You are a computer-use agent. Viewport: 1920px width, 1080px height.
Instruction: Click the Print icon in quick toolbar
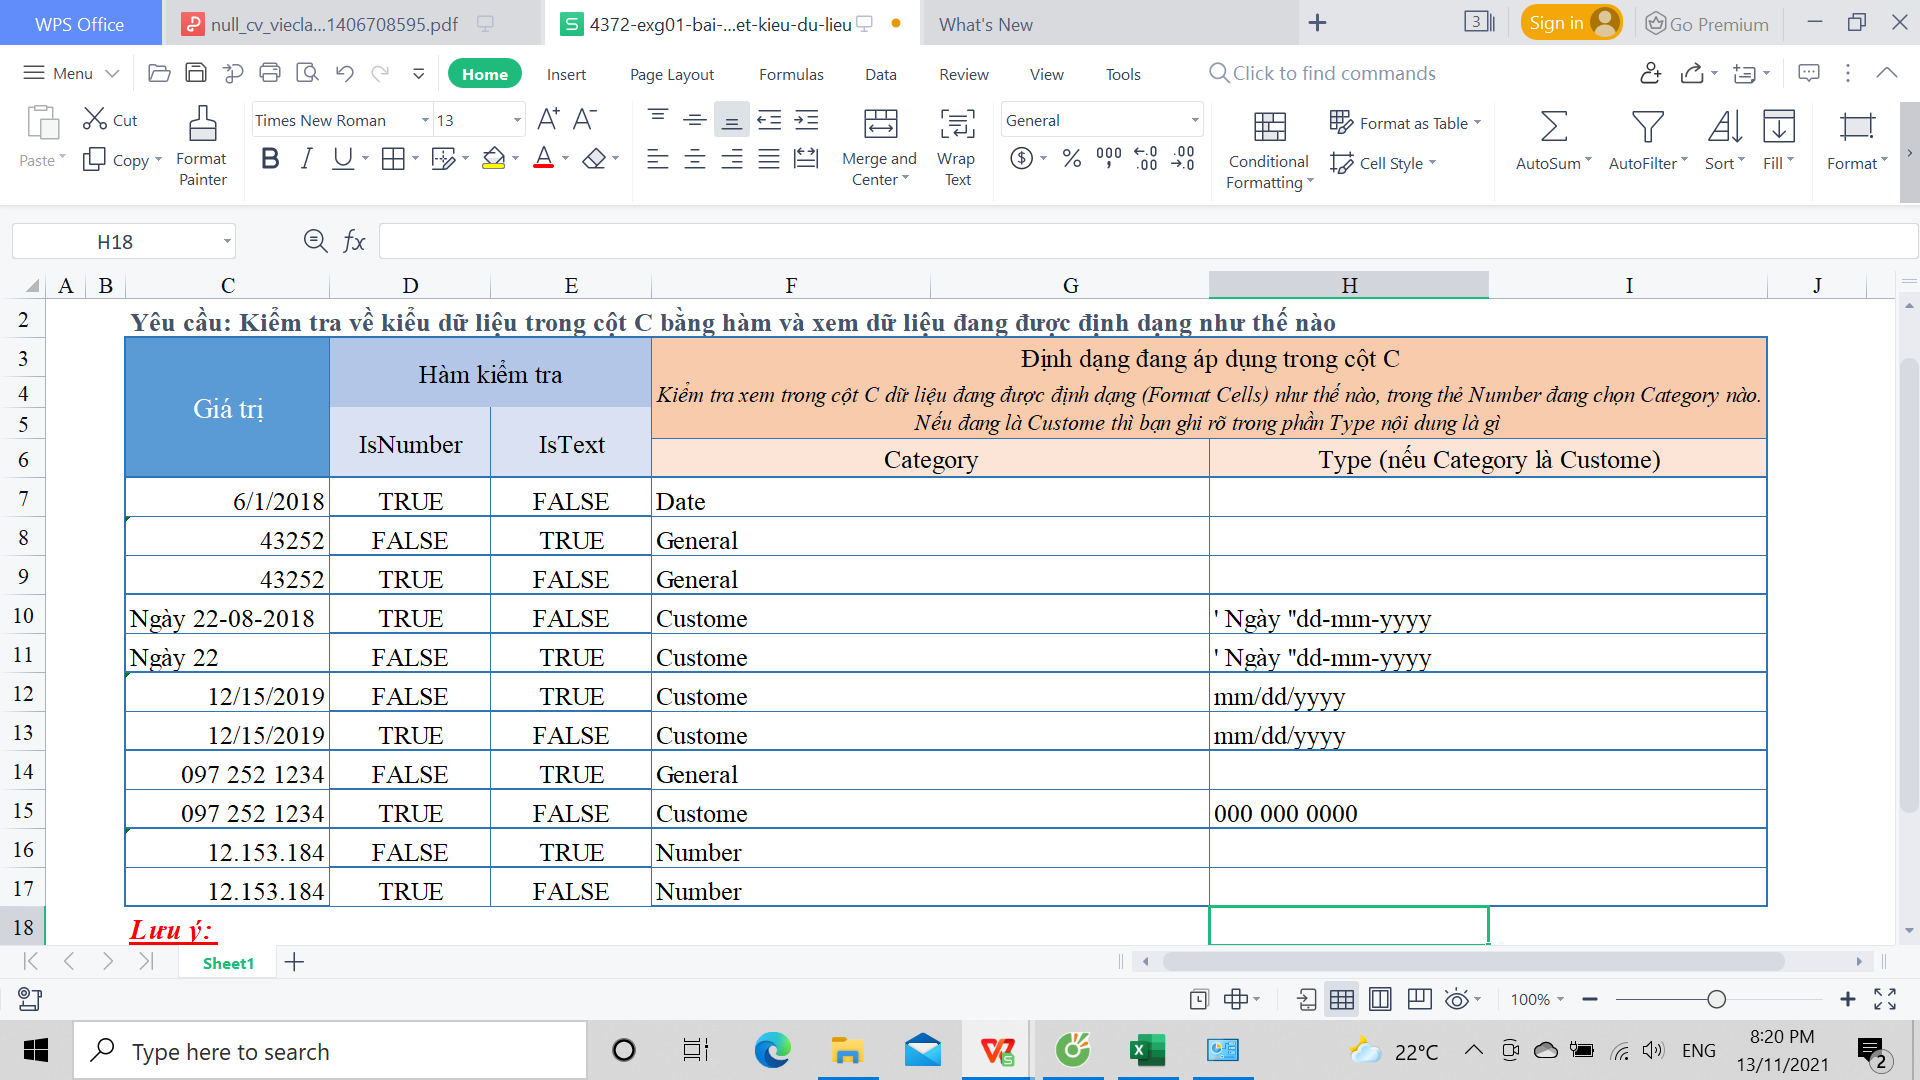[x=270, y=73]
